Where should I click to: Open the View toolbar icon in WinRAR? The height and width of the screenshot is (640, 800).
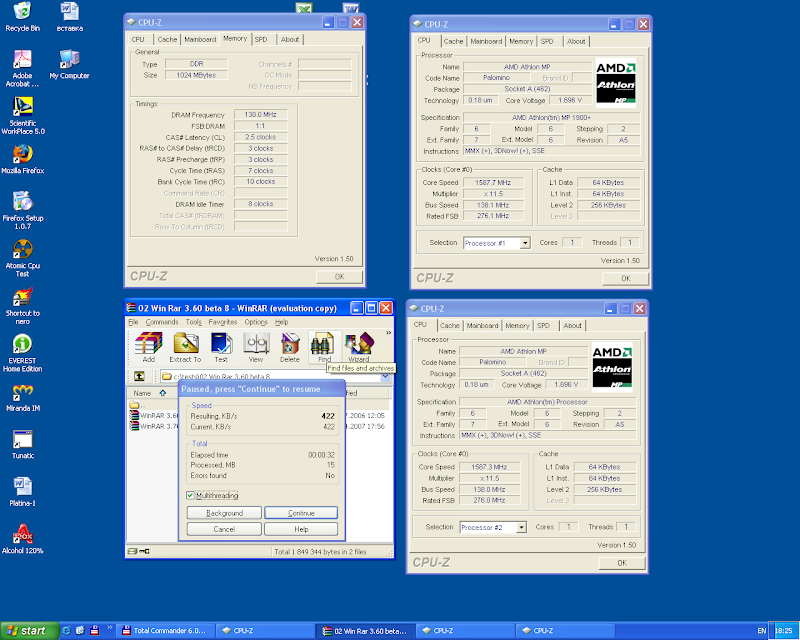(255, 345)
